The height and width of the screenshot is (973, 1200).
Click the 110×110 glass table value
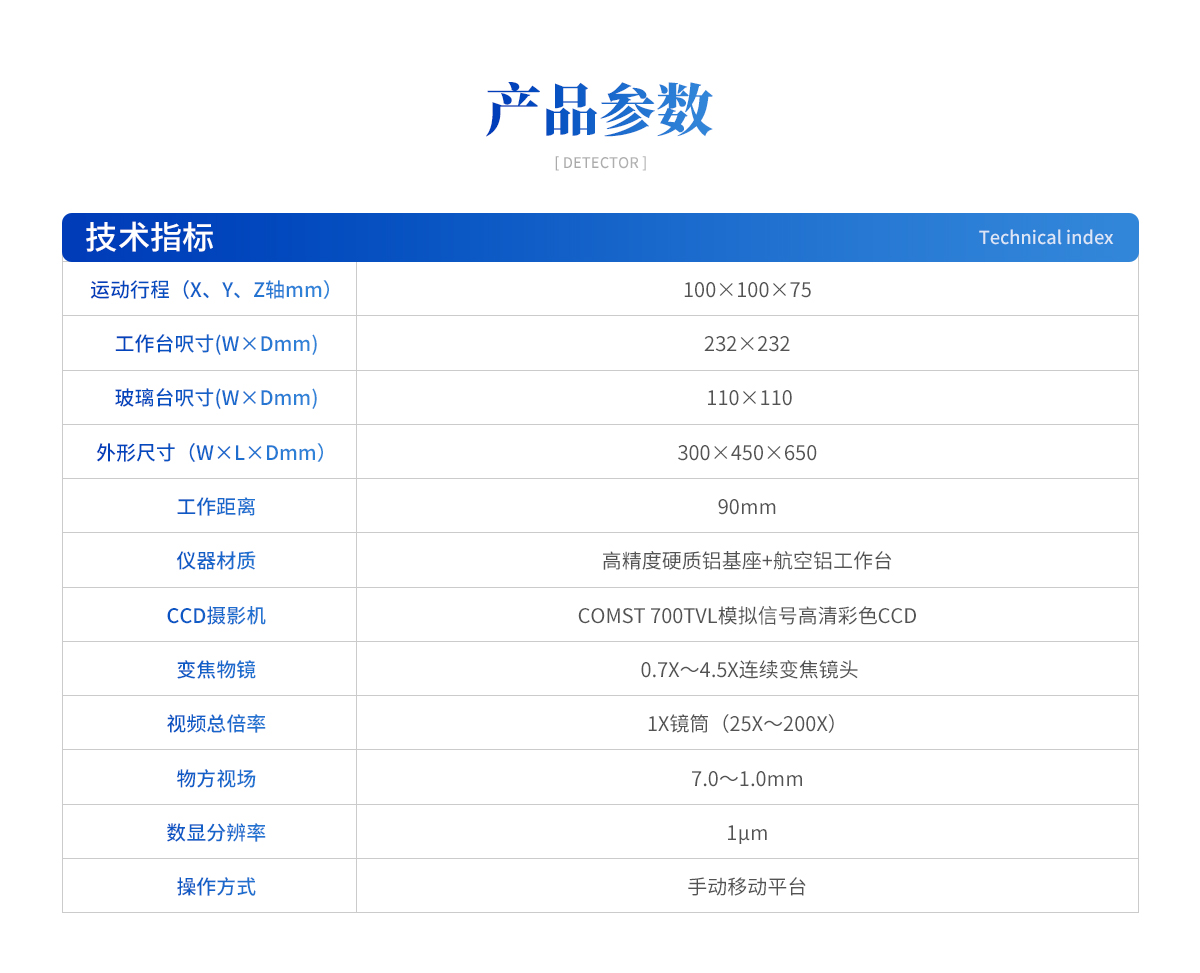coord(749,398)
